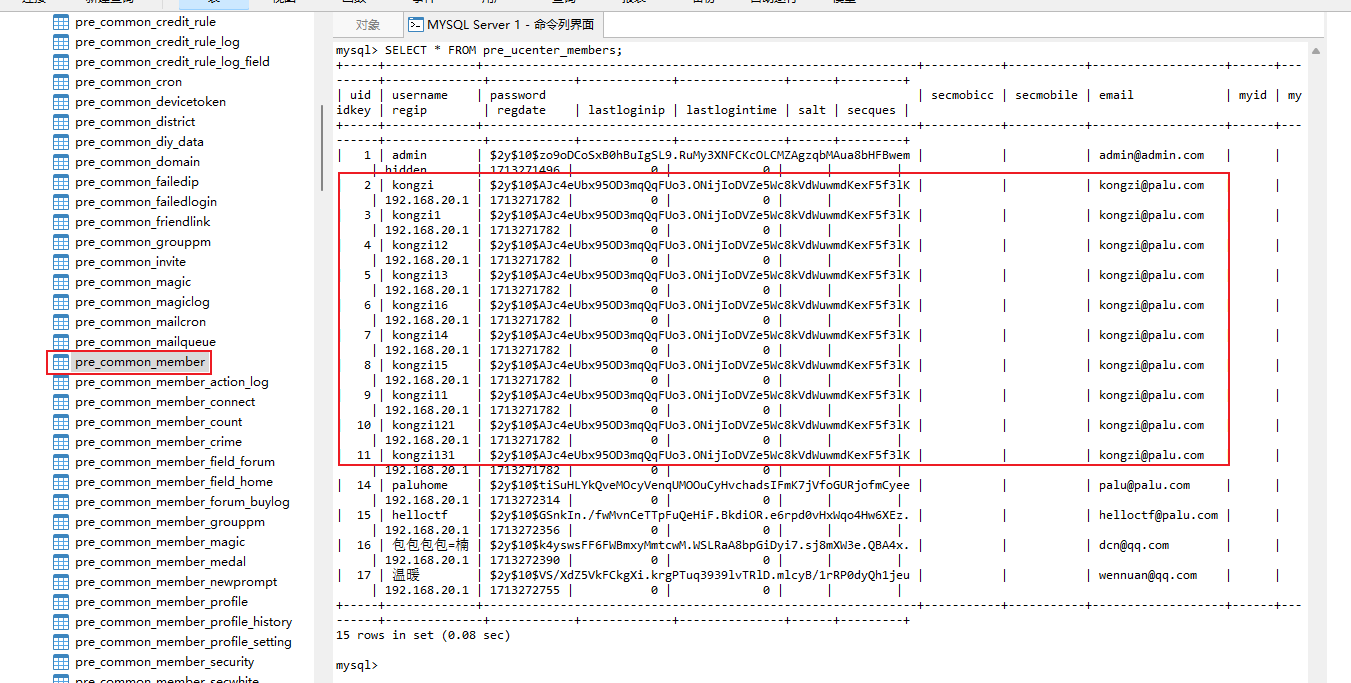Click the table icon next to pre_common_magic
The width and height of the screenshot is (1351, 683).
click(x=60, y=282)
